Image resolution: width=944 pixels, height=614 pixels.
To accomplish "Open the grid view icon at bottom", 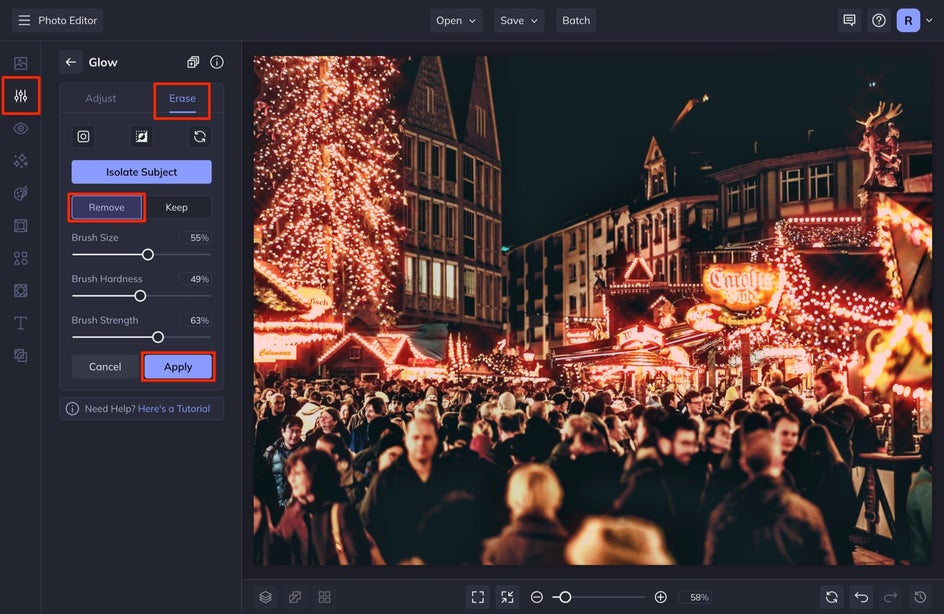I will pyautogui.click(x=324, y=597).
